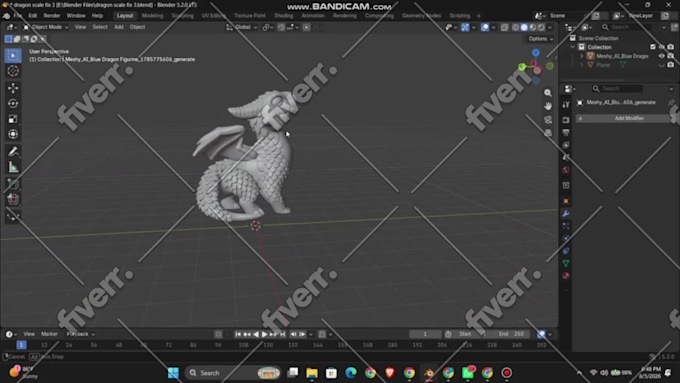This screenshot has width=680, height=383.
Task: Play the animation in timeline
Action: coord(265,334)
